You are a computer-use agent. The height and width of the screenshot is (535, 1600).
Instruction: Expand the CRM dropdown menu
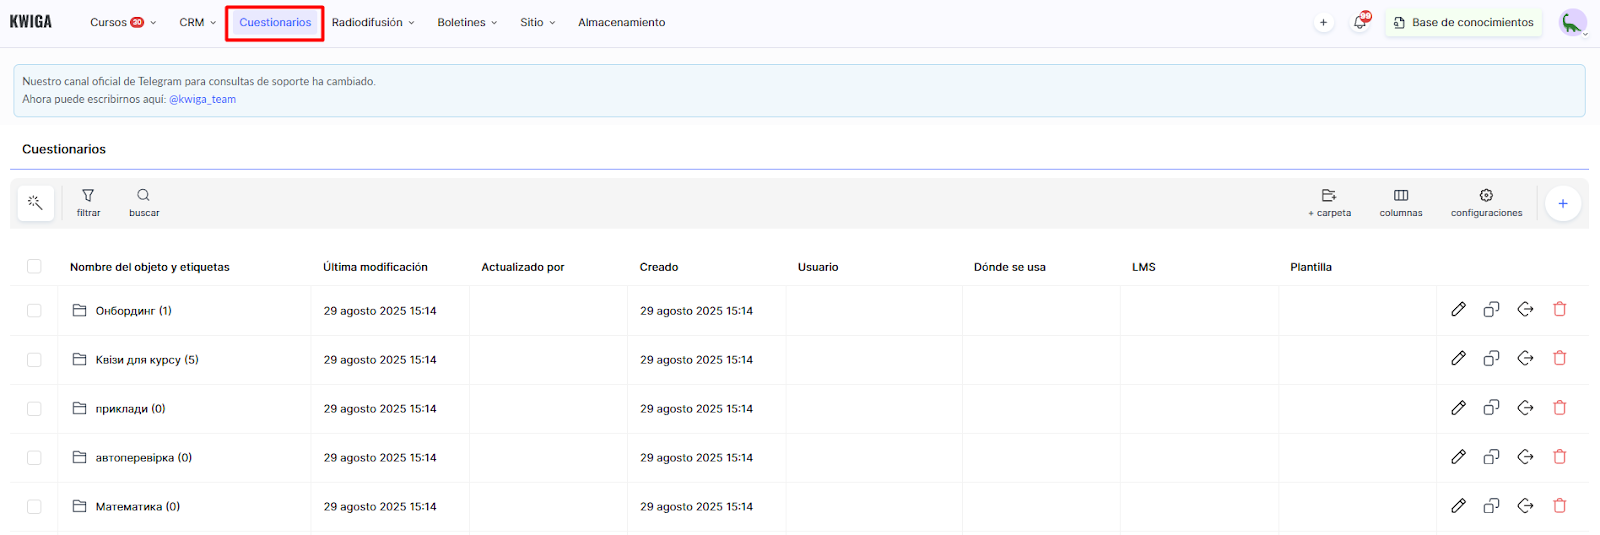(197, 22)
